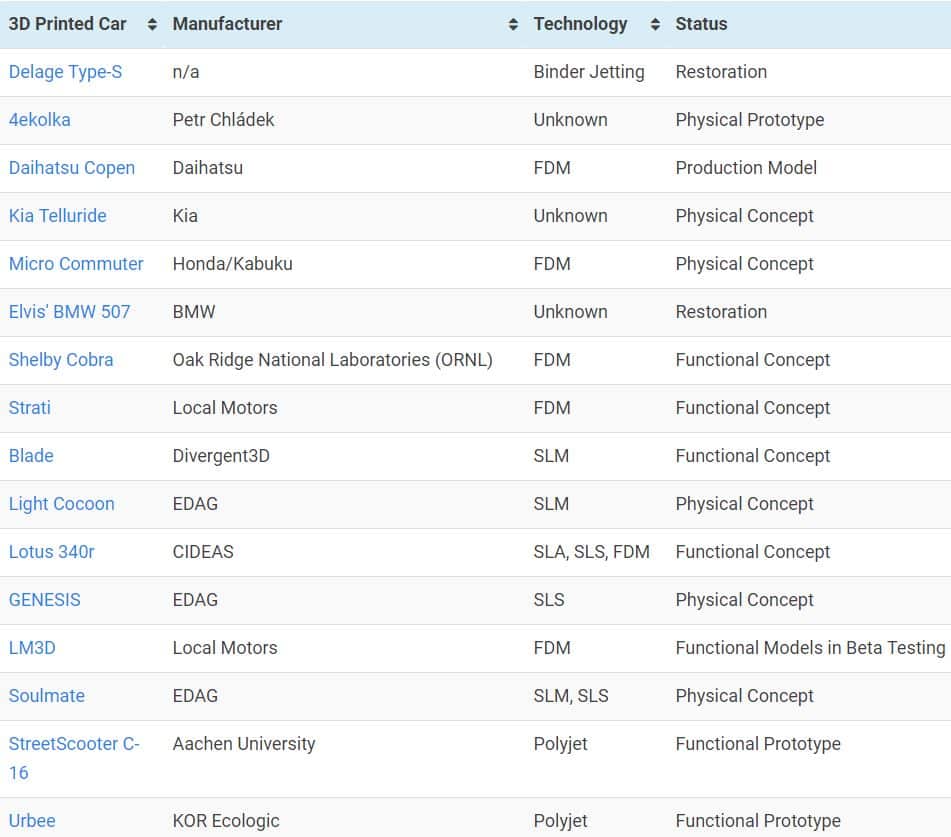This screenshot has height=837, width=951.
Task: Open the GENESIS entry link
Action: pos(44,600)
